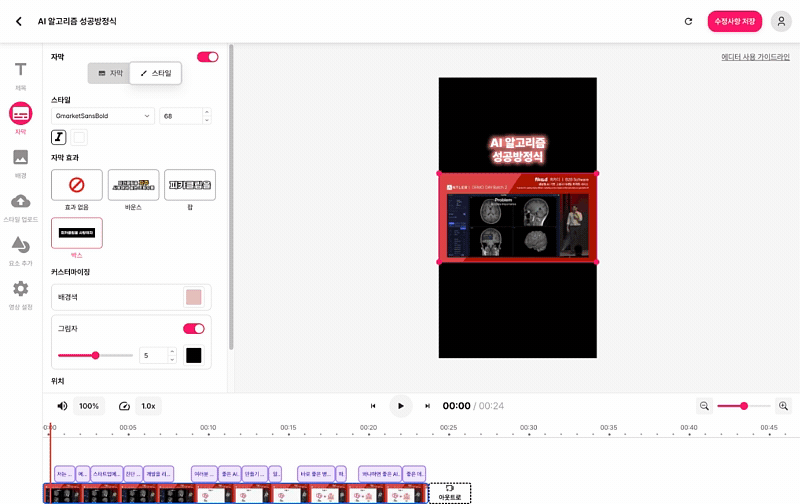Click the left panel vertical scrollbar
This screenshot has width=800, height=504.
click(x=231, y=197)
